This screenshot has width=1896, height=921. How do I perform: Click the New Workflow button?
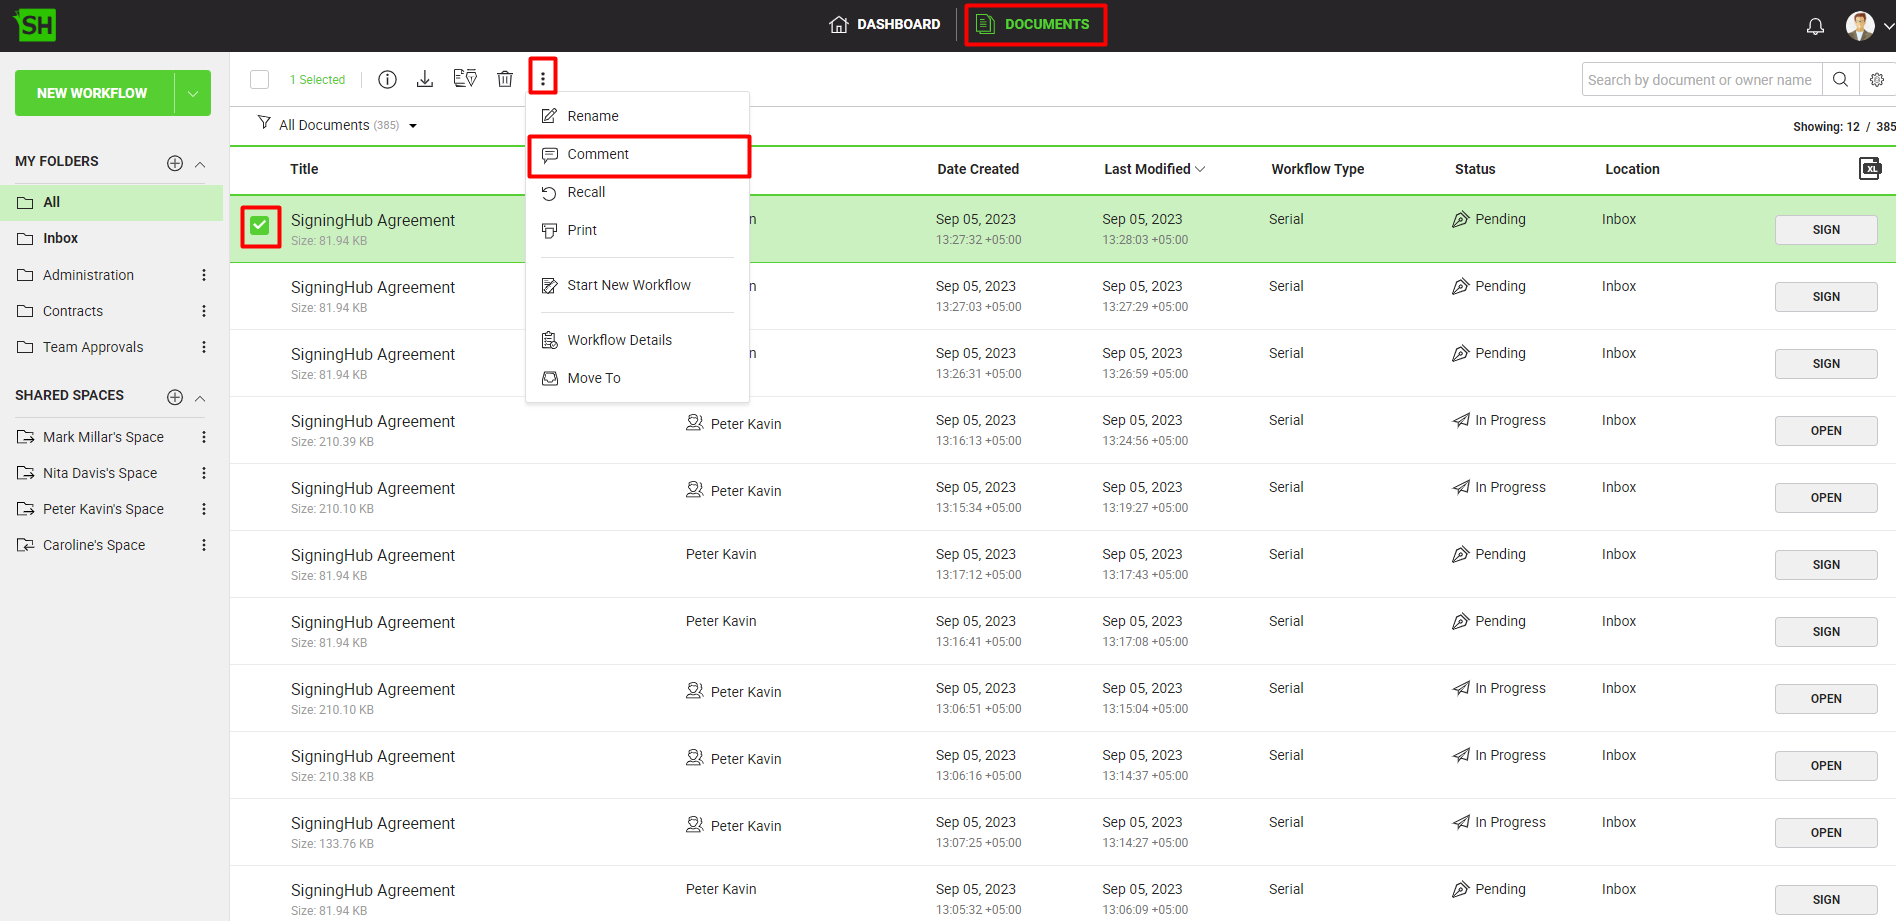[92, 93]
